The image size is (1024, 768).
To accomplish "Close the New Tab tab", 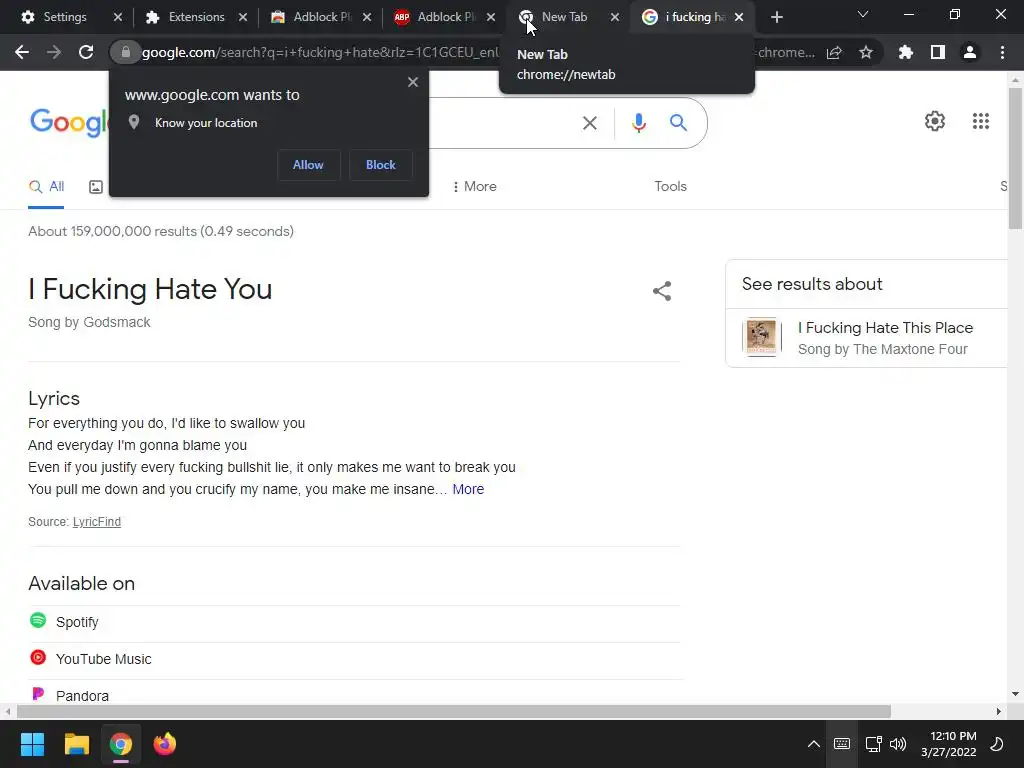I will [615, 17].
